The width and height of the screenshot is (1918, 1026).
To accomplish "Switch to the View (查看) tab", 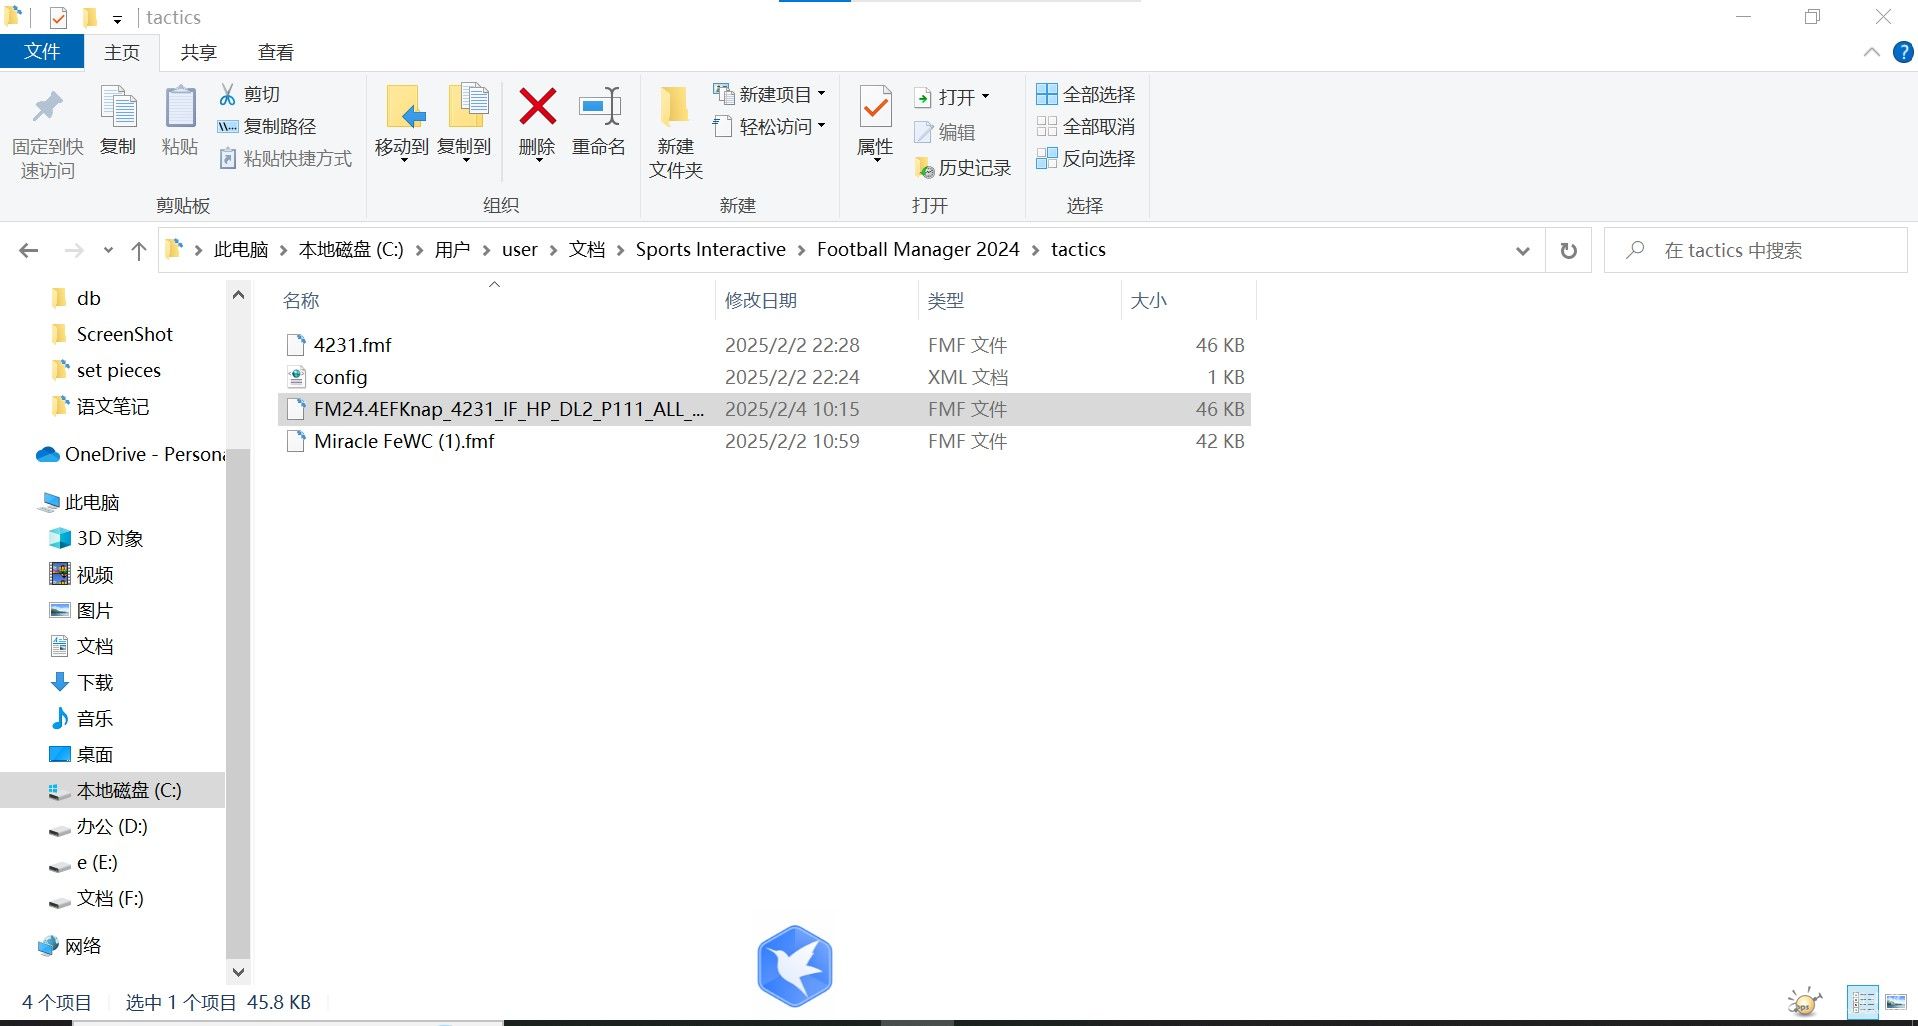I will [x=275, y=52].
